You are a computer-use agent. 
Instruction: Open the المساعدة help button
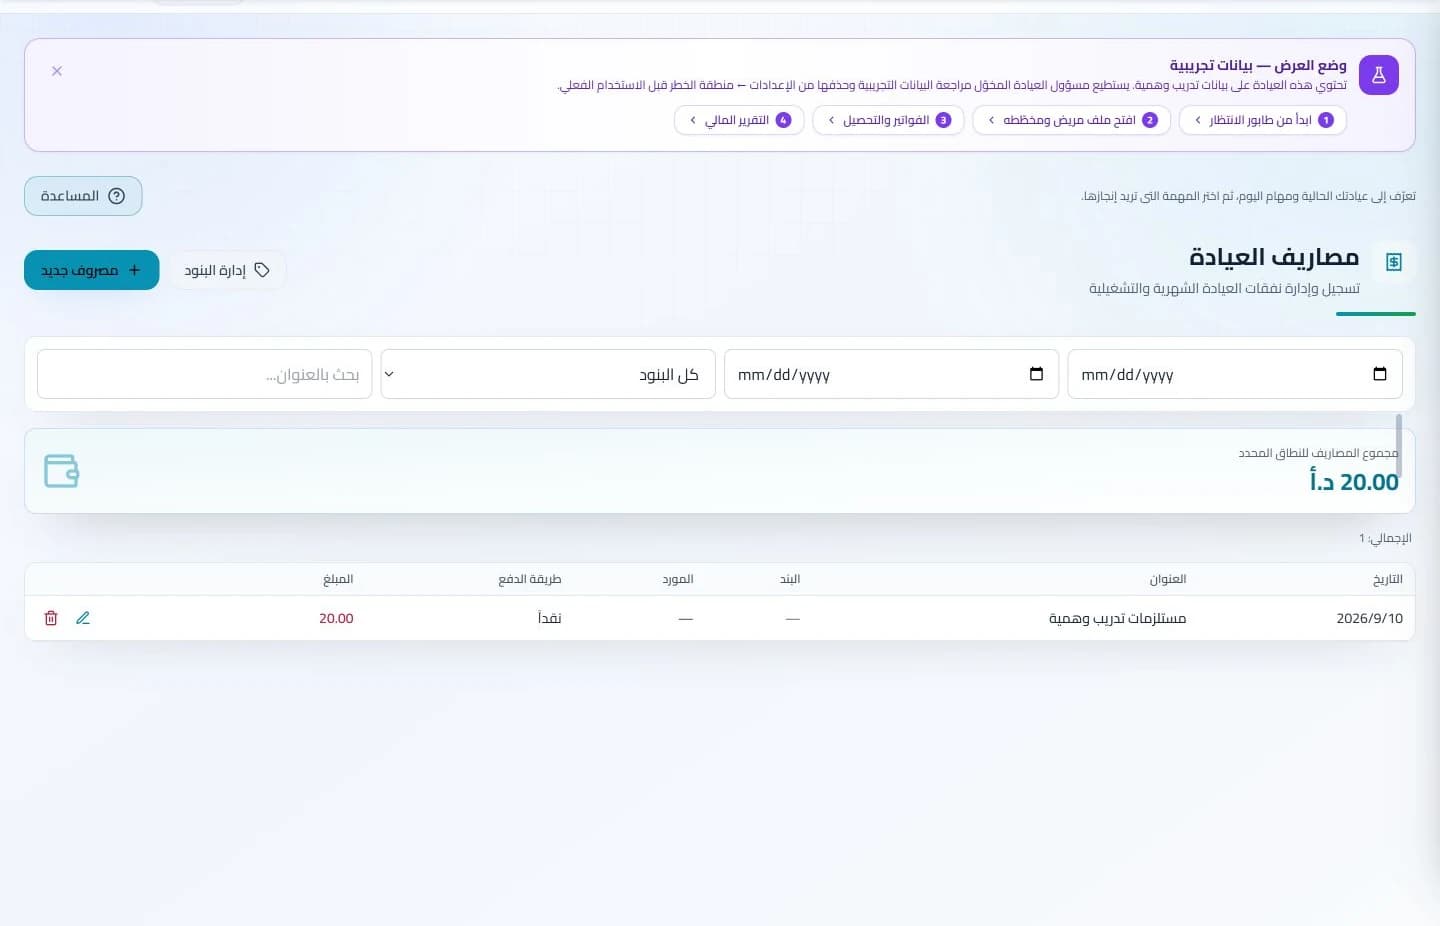pyautogui.click(x=83, y=196)
